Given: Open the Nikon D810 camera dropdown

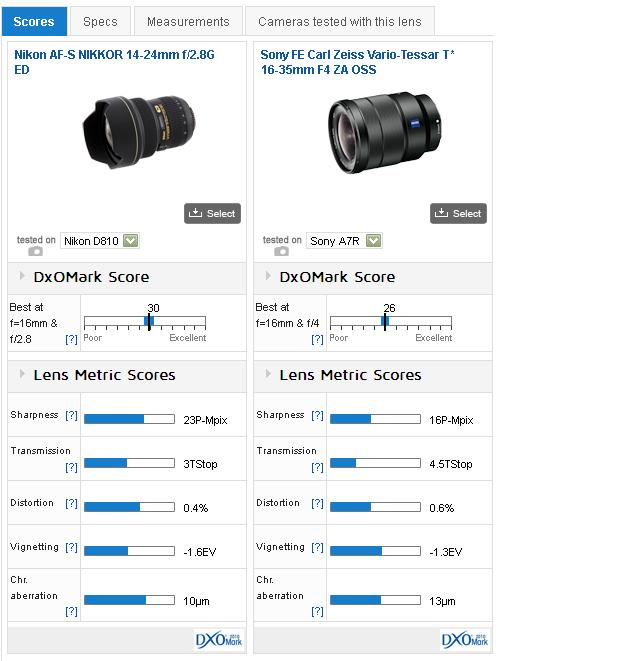Looking at the screenshot, I should click(x=99, y=241).
